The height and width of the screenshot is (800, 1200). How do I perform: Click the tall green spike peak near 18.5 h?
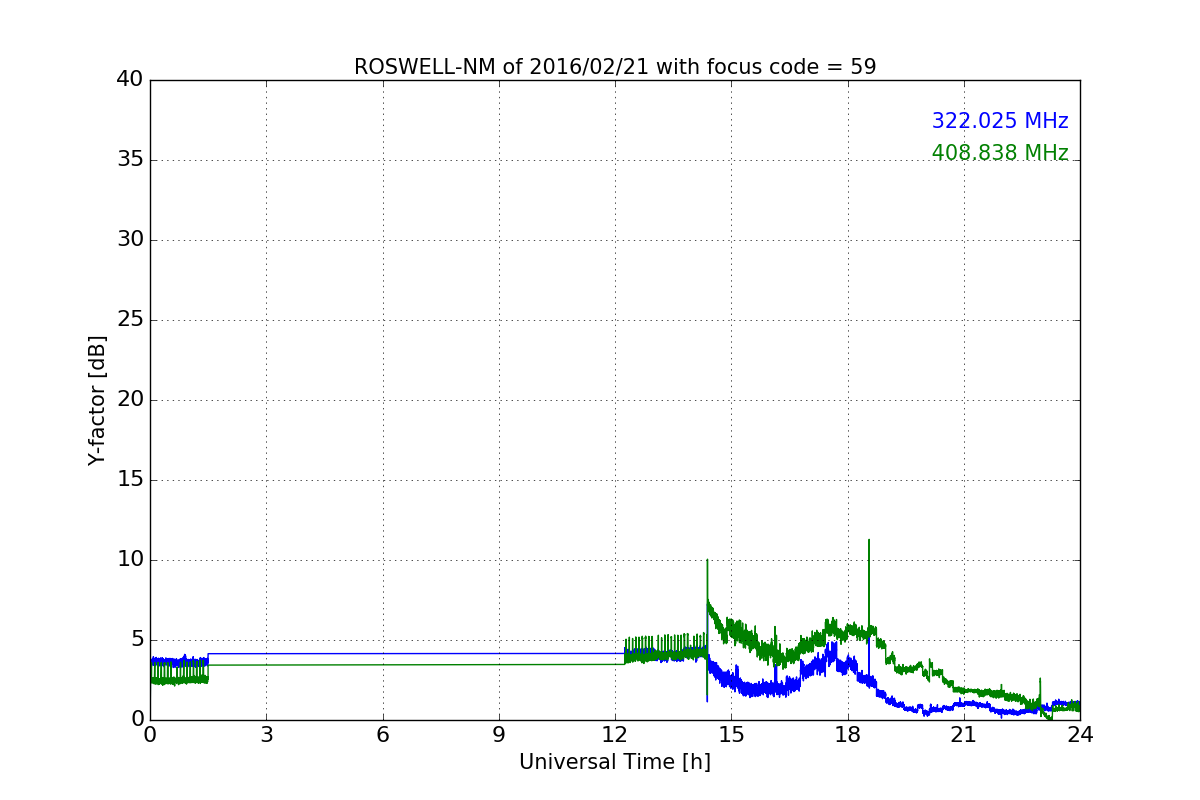868,541
